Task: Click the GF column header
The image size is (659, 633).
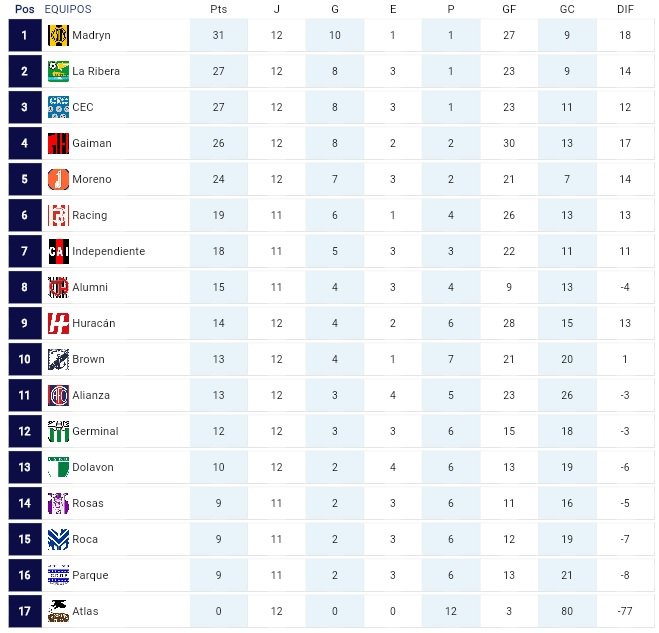Action: pyautogui.click(x=509, y=9)
